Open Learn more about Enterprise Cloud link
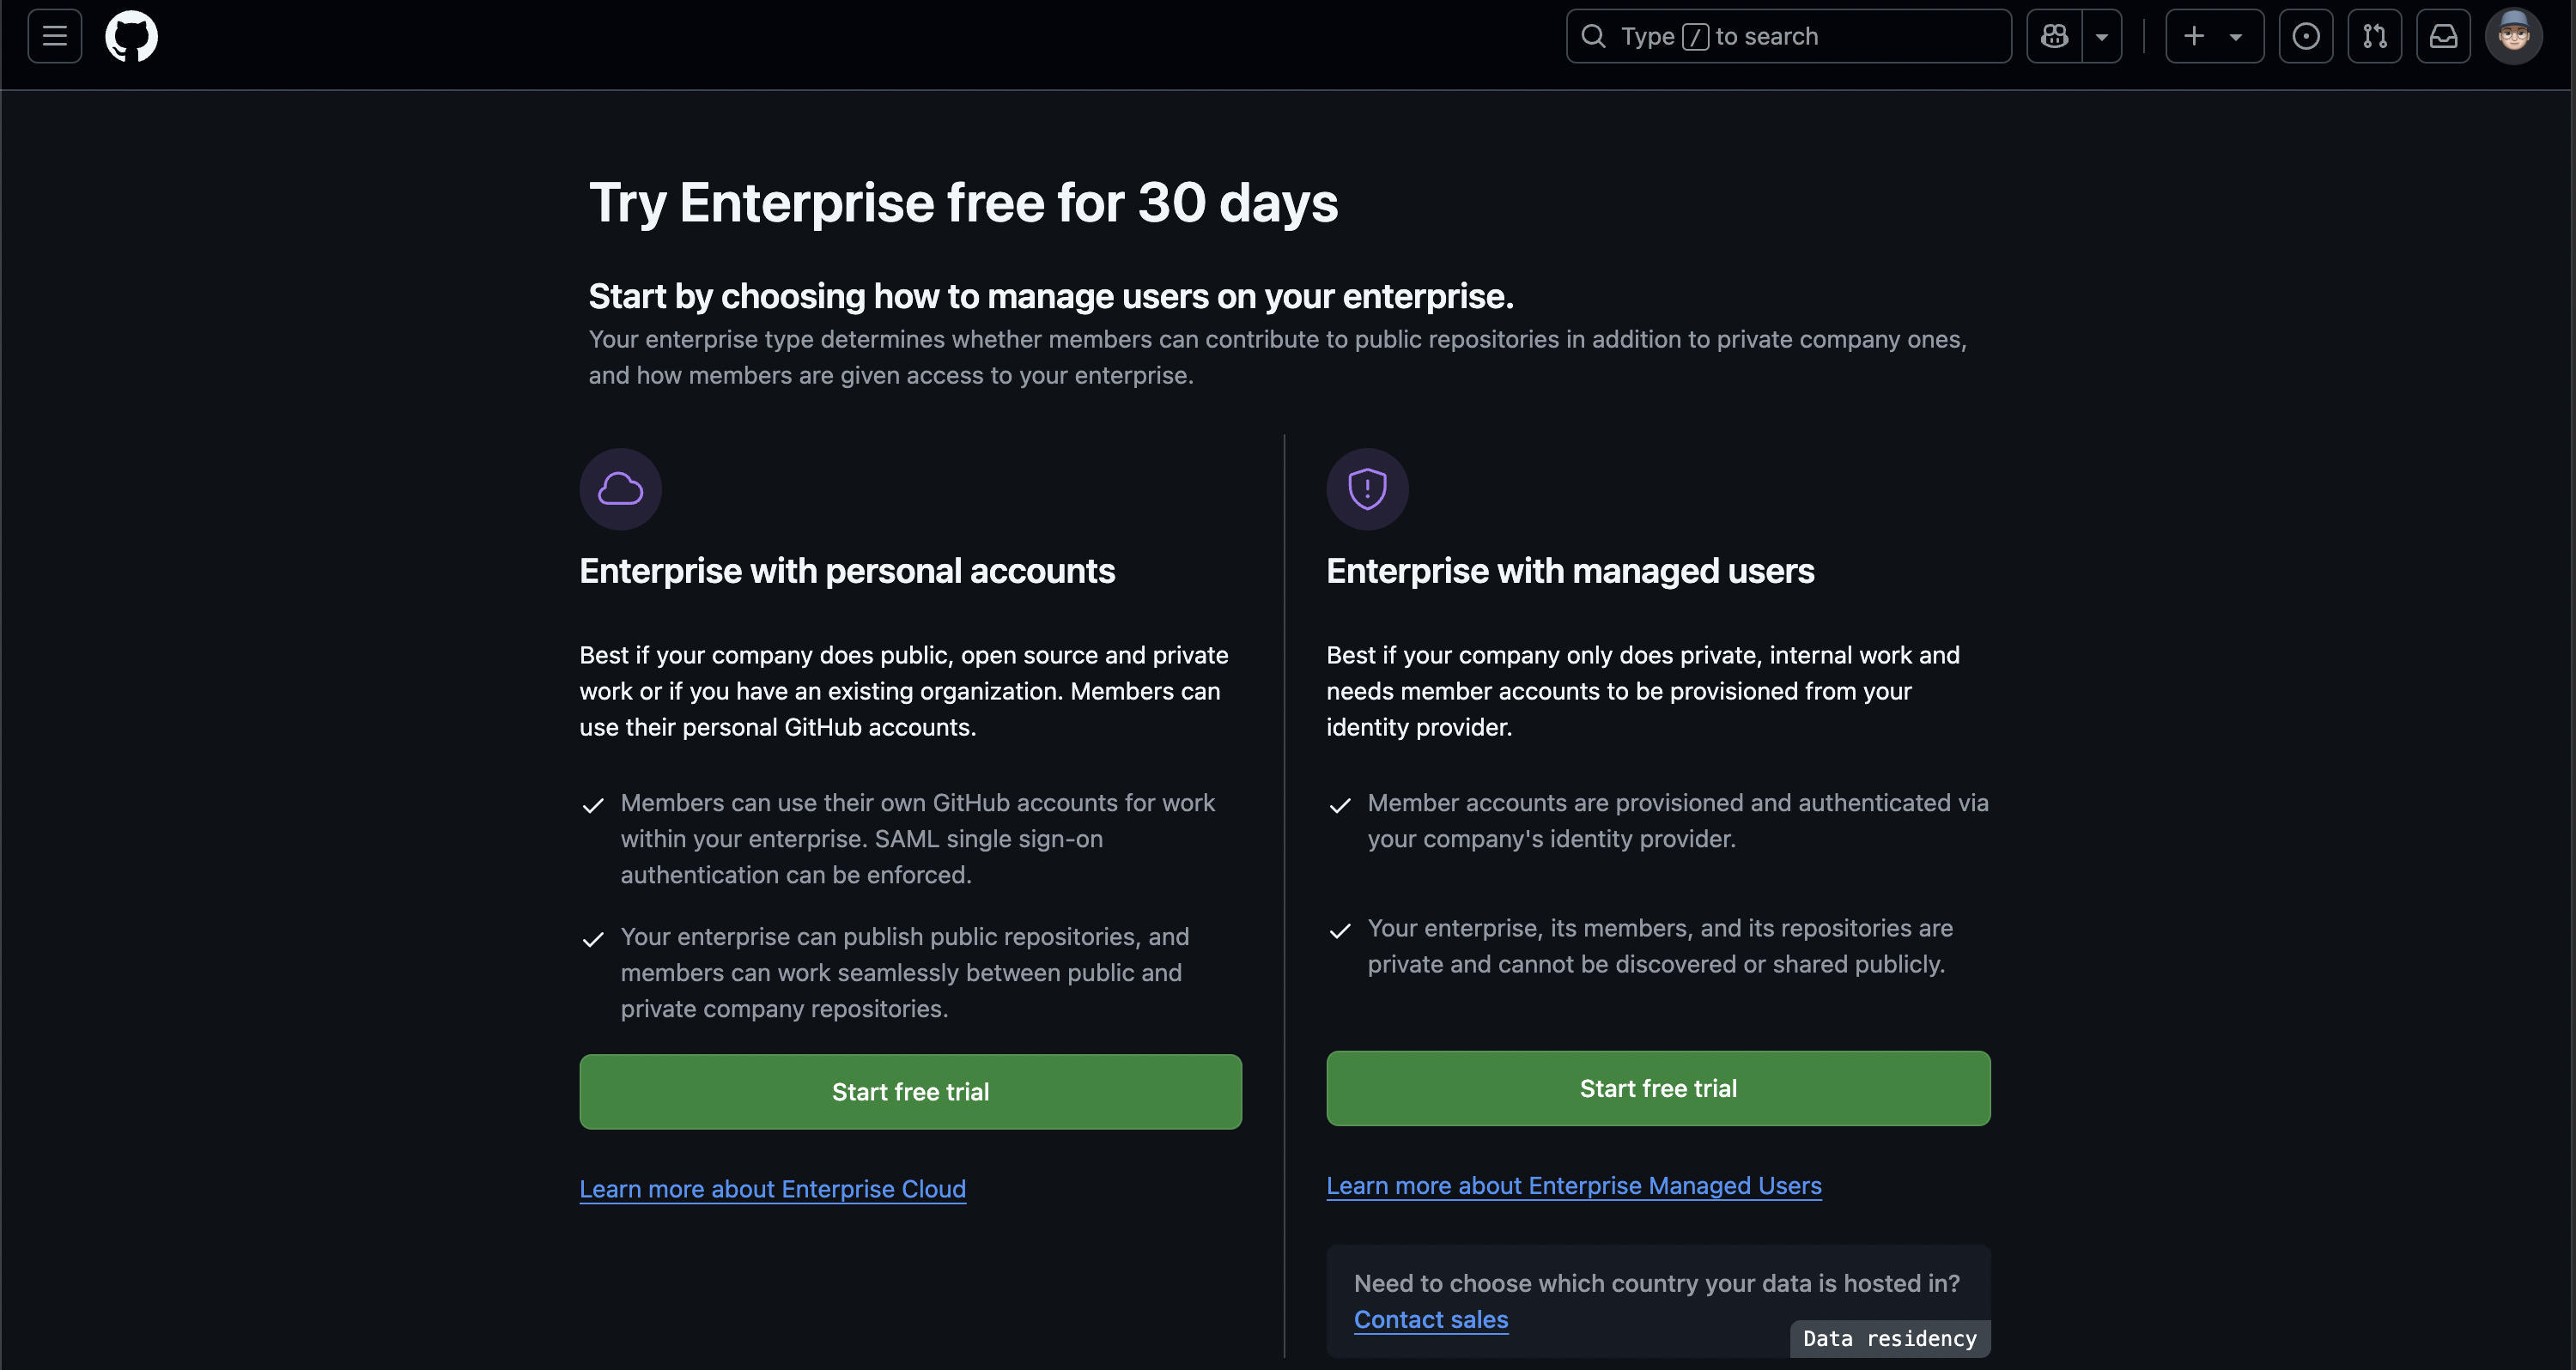The width and height of the screenshot is (2576, 1370). (x=773, y=1189)
